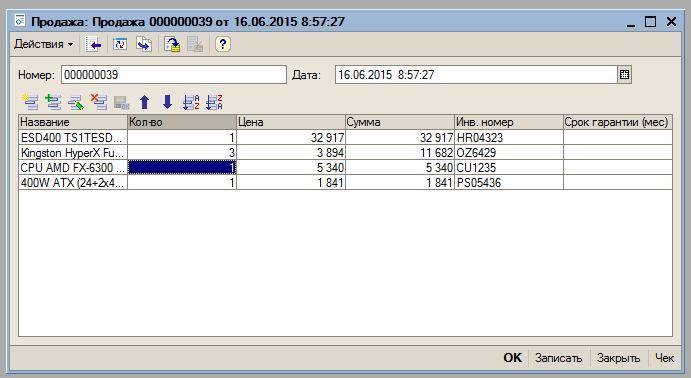Viewport: 691px width, 378px height.
Task: Open the calendar picker next to the Дата field
Action: (624, 75)
